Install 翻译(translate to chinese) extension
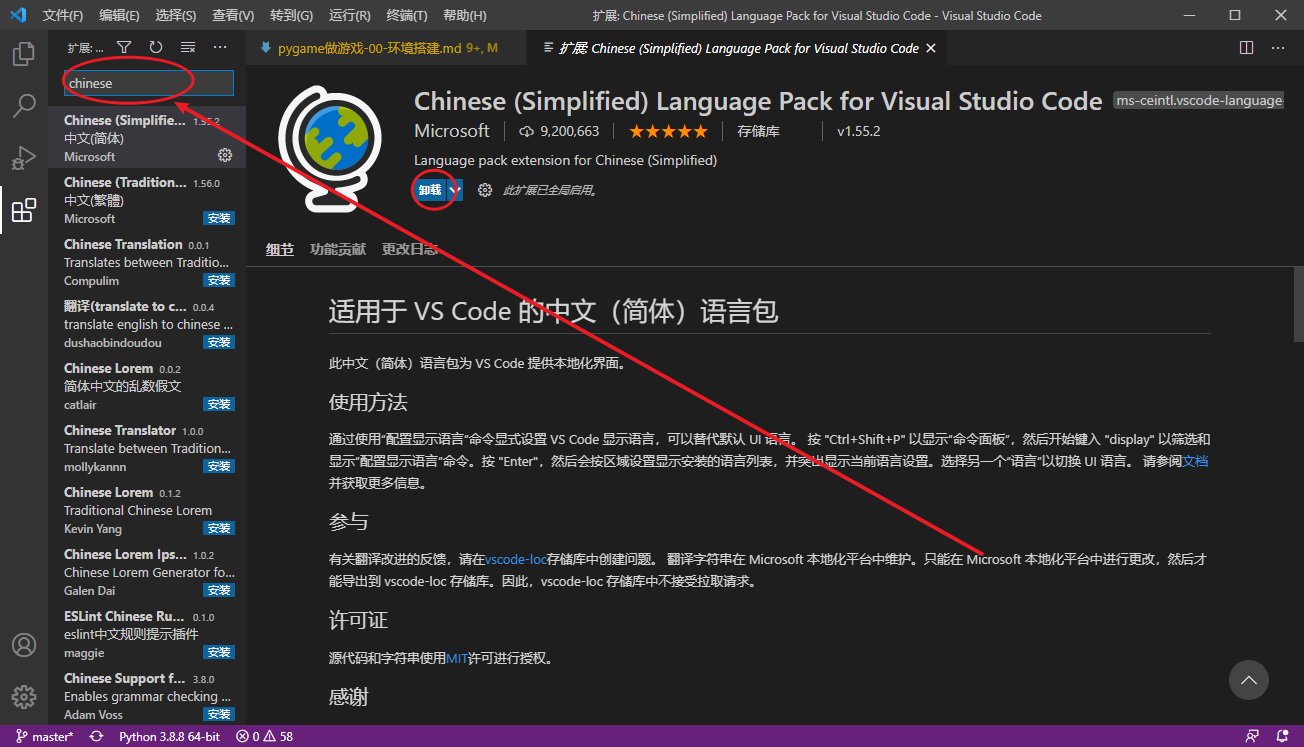Image resolution: width=1304 pixels, height=747 pixels. pyautogui.click(x=218, y=342)
